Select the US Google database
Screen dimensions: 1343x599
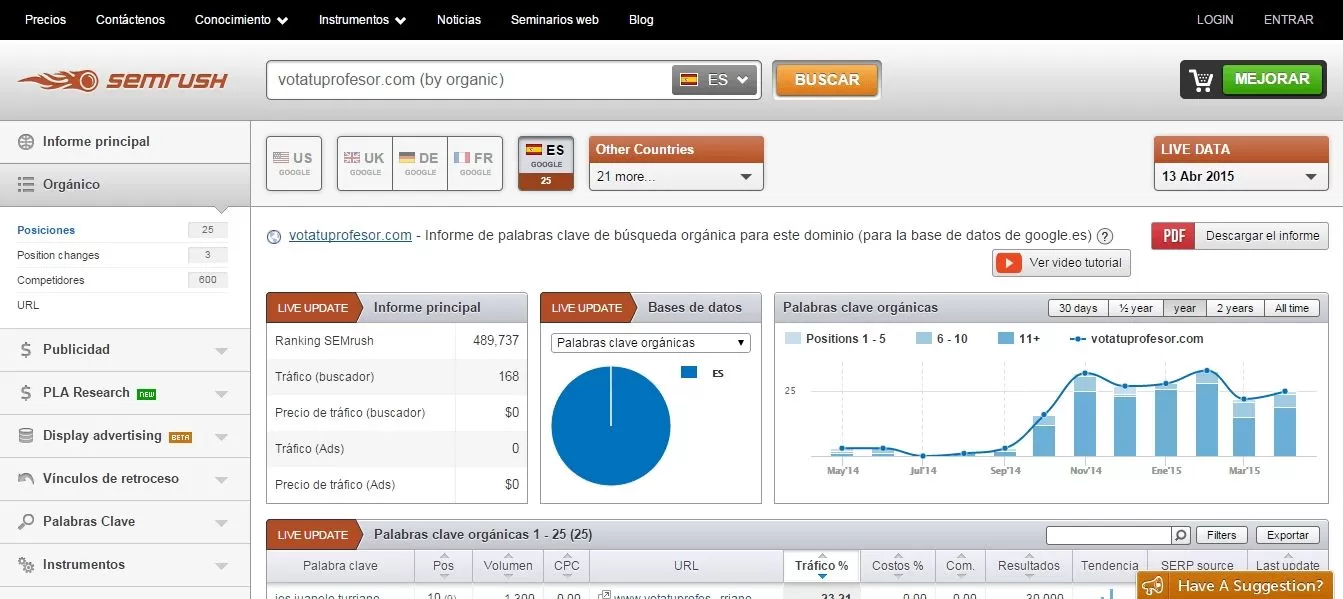point(293,163)
